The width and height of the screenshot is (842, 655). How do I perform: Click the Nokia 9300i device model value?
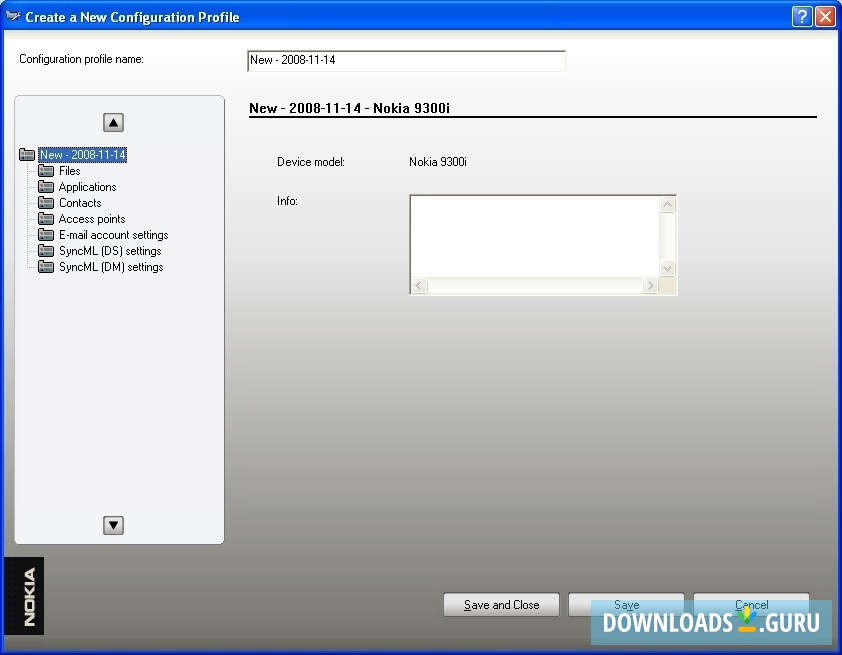coord(438,162)
